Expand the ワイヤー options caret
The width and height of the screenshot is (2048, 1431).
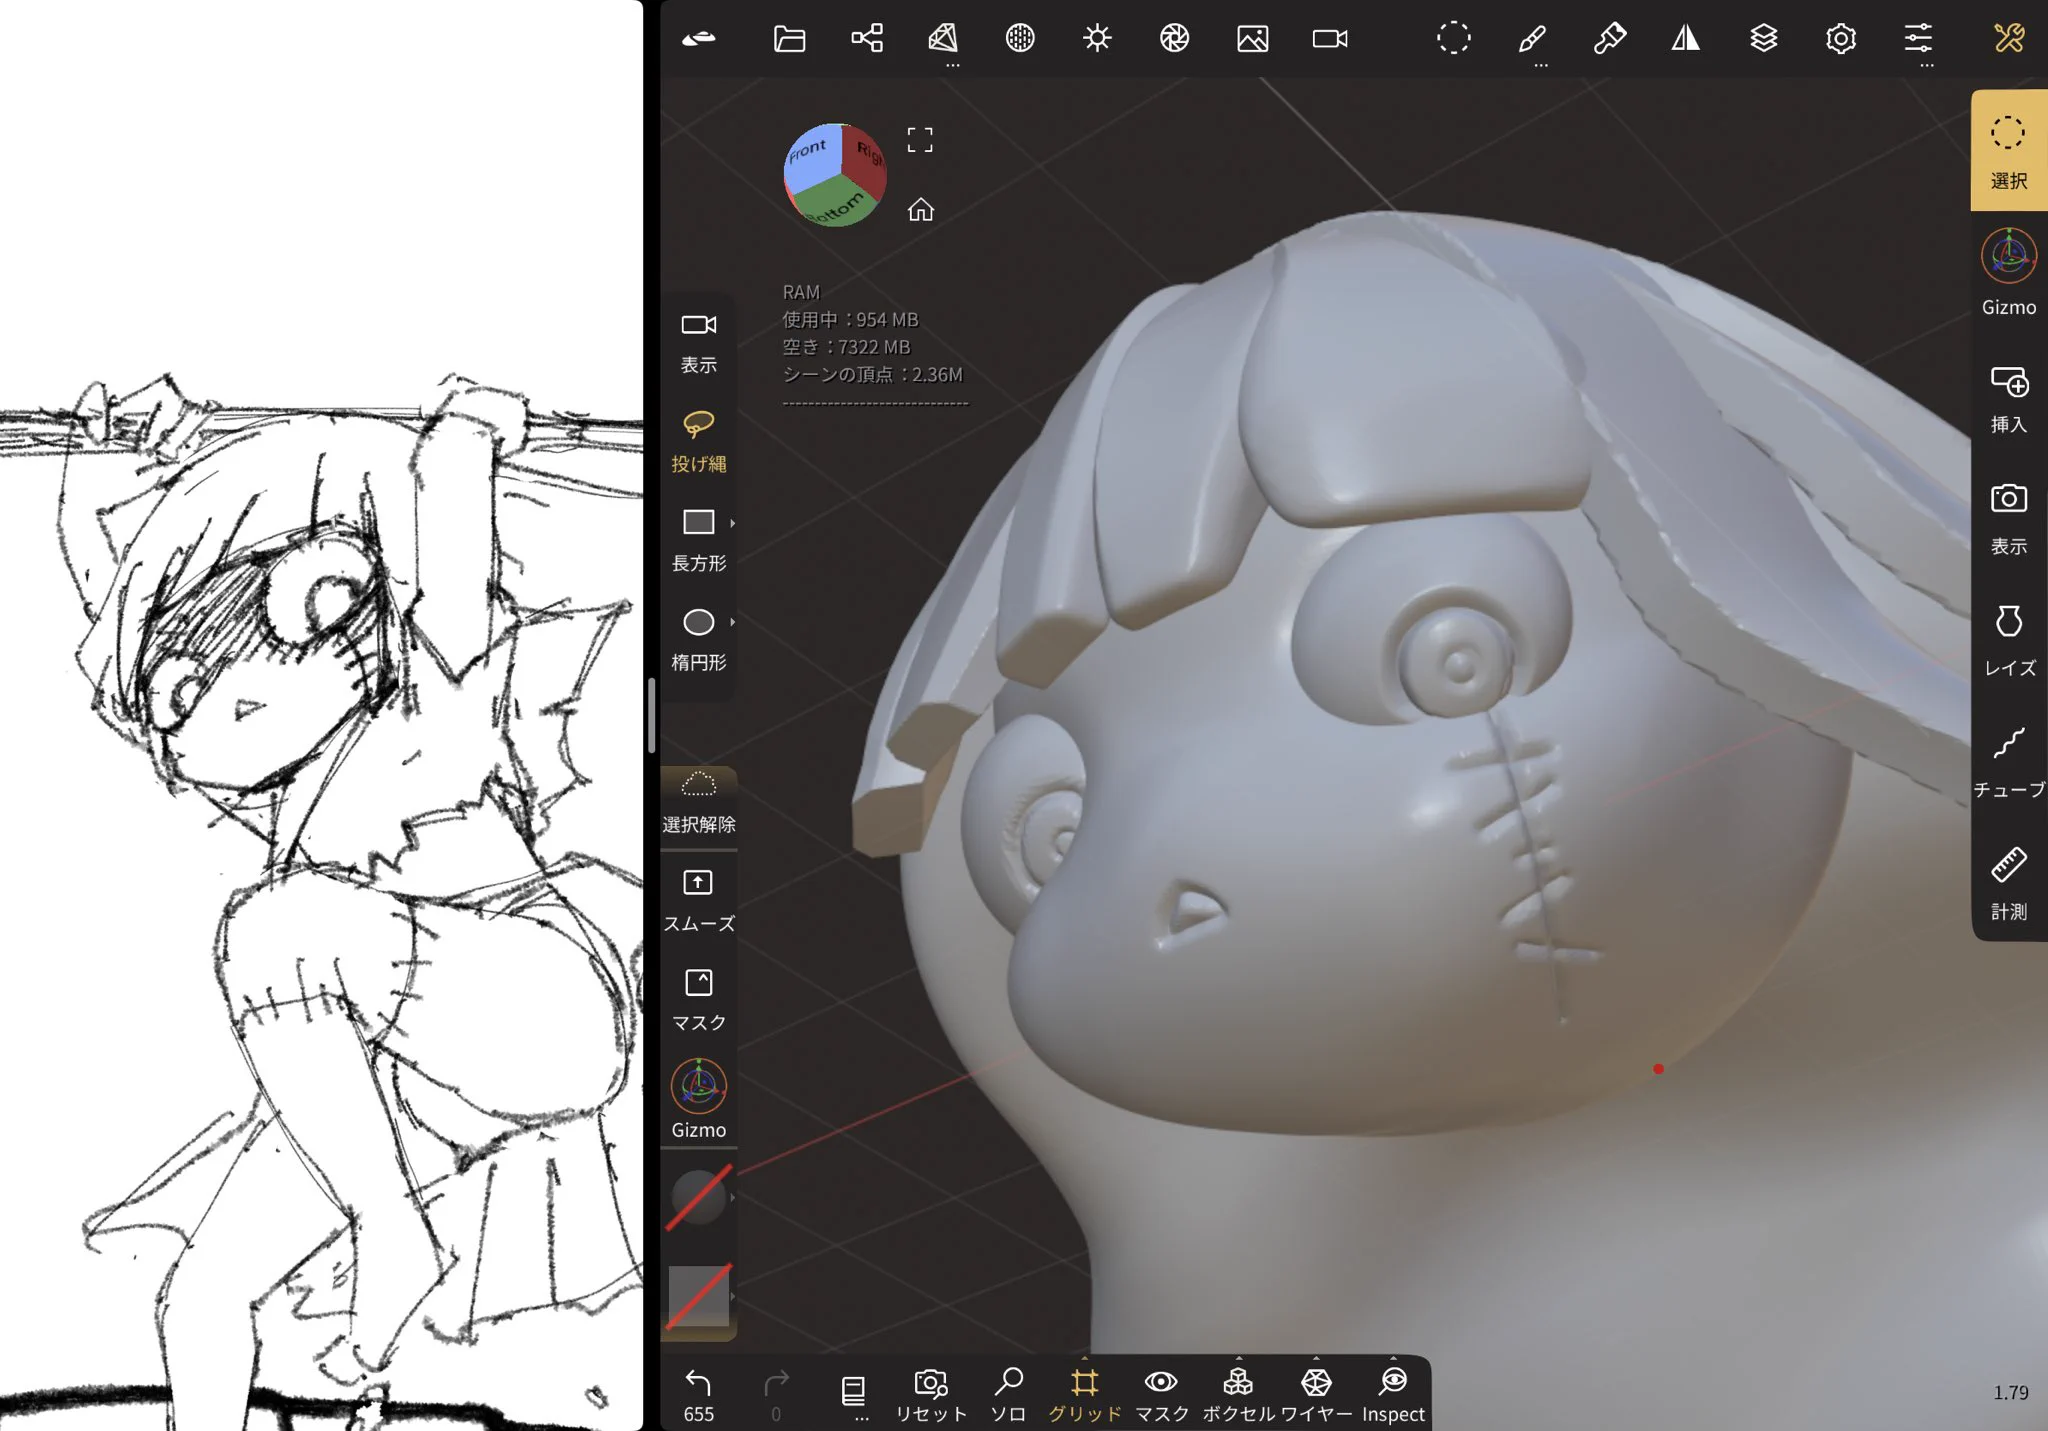tap(1316, 1359)
